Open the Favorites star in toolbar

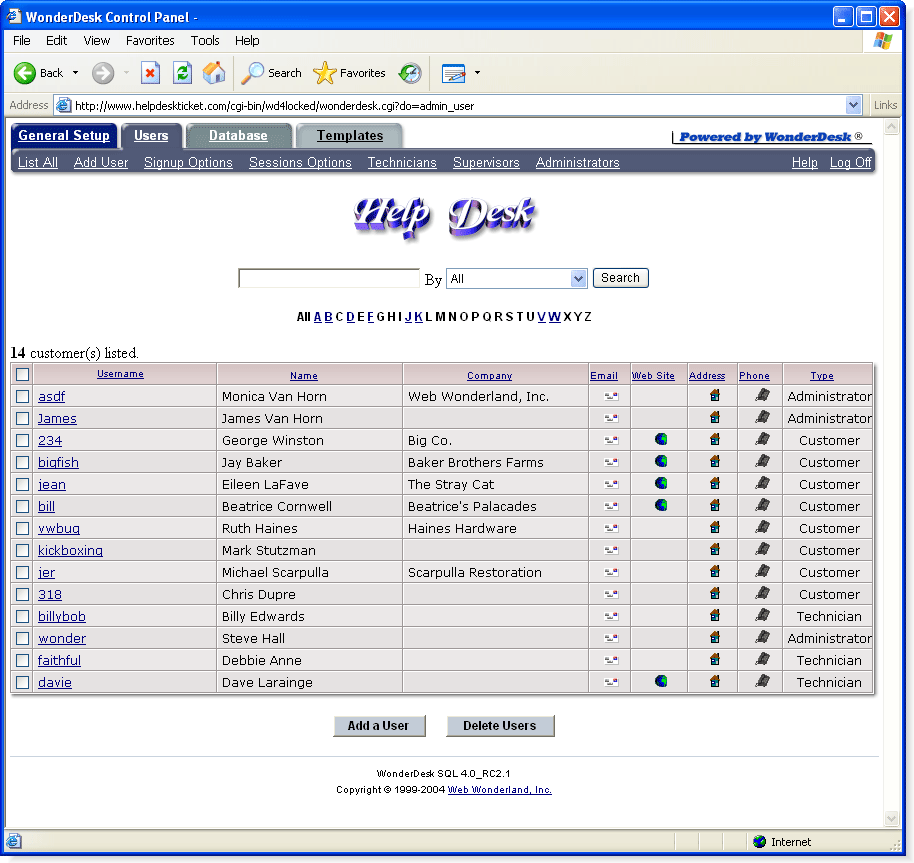pos(349,73)
